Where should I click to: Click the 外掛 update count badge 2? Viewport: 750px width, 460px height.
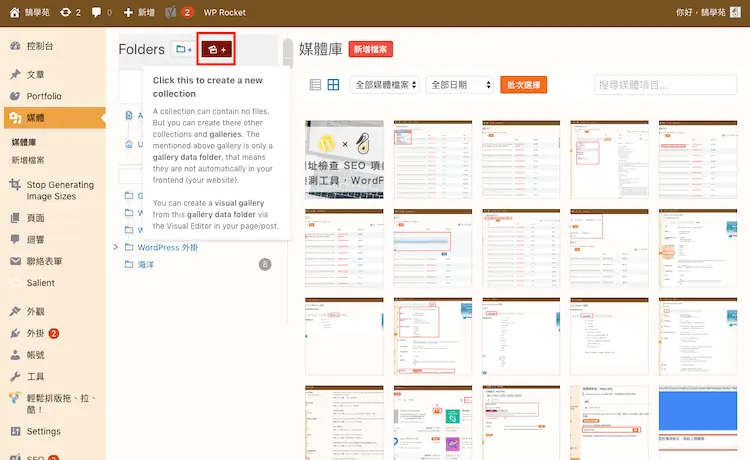[54, 333]
